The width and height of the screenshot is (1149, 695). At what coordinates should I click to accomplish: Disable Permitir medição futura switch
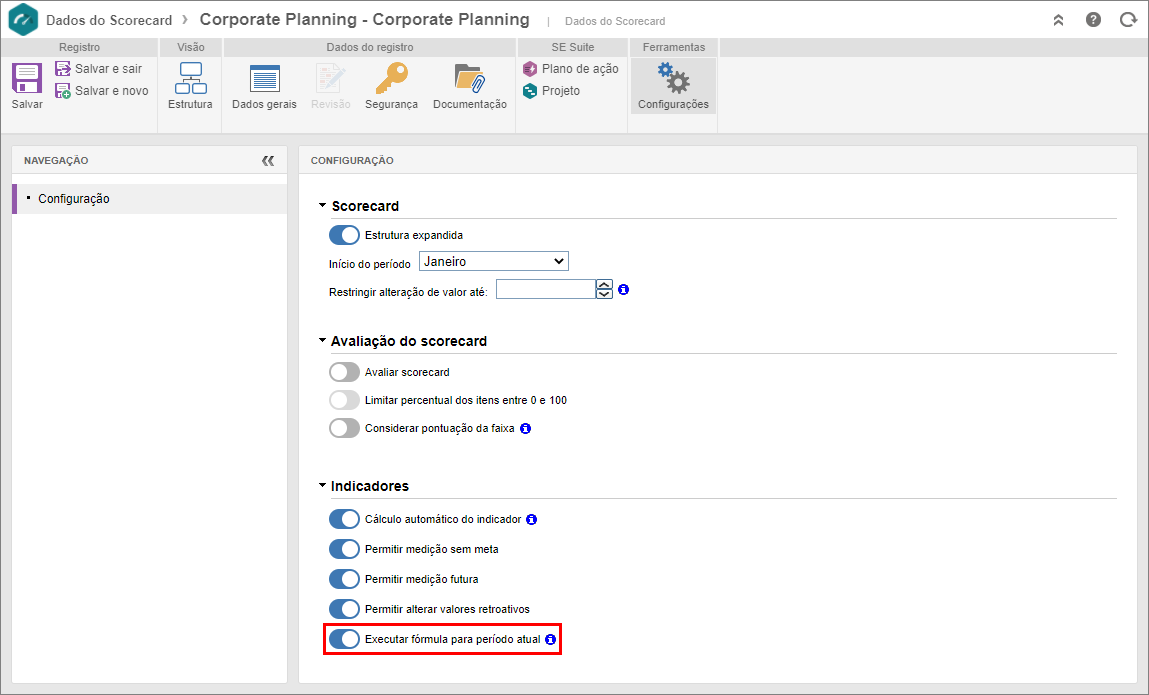tap(344, 578)
